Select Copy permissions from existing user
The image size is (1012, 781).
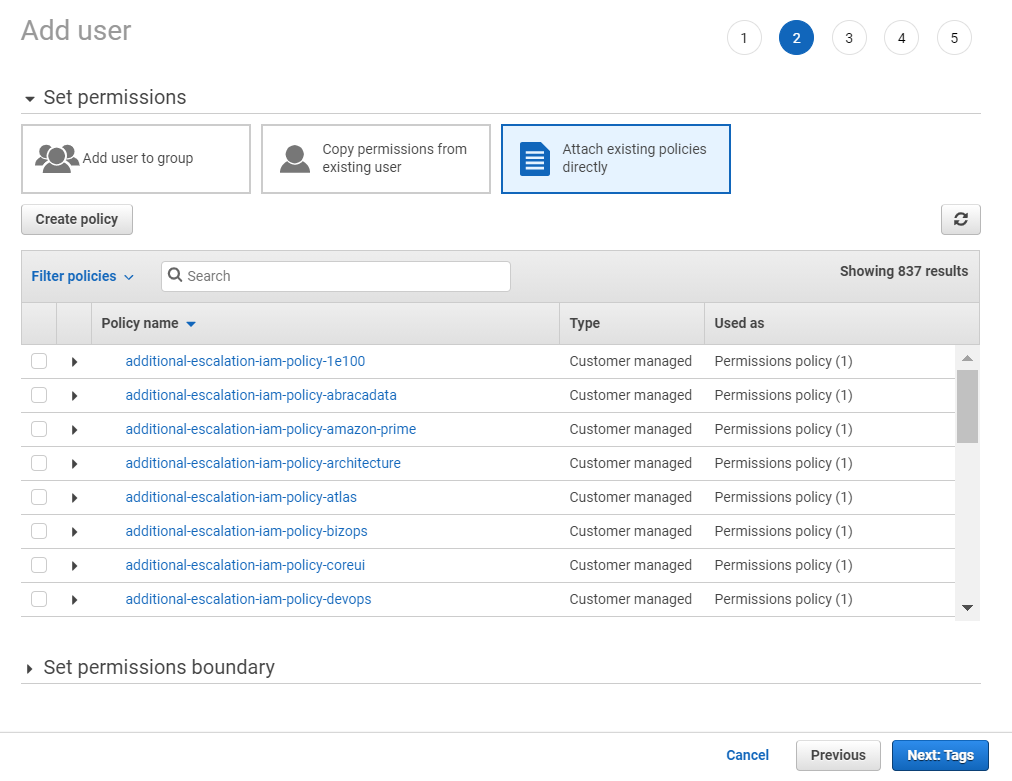click(375, 158)
